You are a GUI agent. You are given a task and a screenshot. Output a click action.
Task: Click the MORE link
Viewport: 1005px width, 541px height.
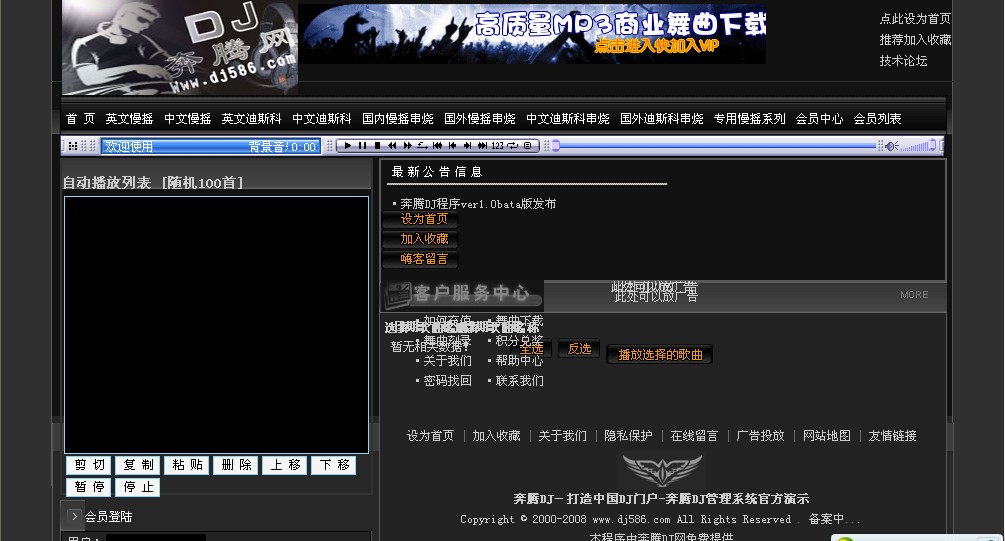click(914, 295)
